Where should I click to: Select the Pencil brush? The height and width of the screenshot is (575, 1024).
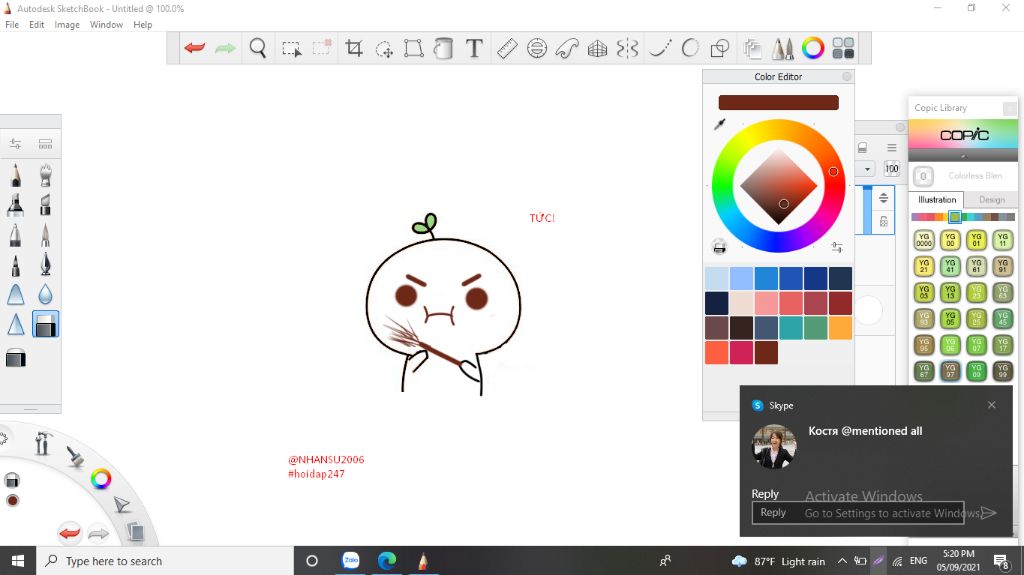(16, 175)
